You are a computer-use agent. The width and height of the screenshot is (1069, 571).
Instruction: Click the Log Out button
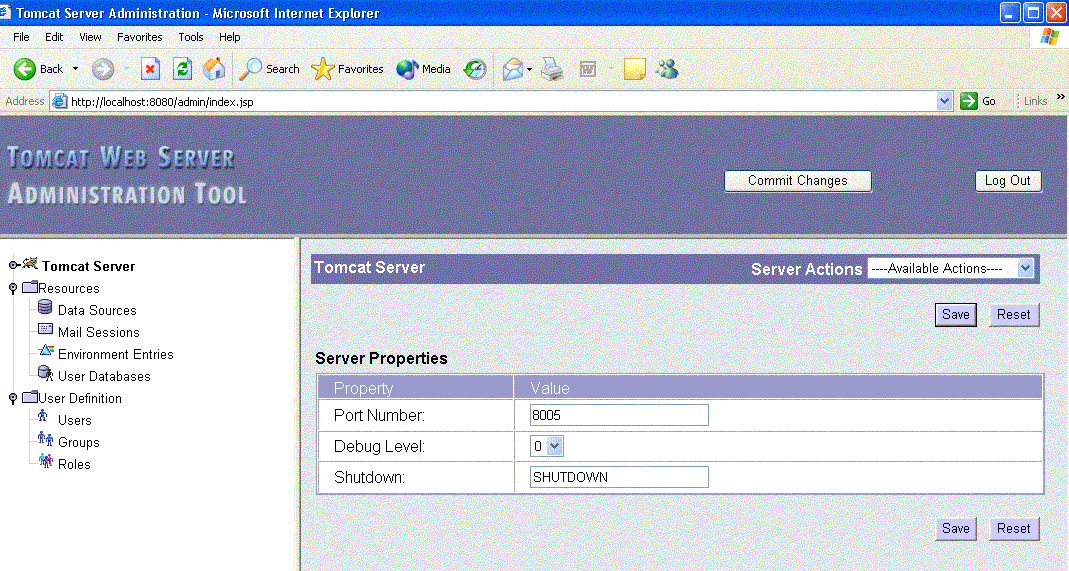click(x=1007, y=181)
